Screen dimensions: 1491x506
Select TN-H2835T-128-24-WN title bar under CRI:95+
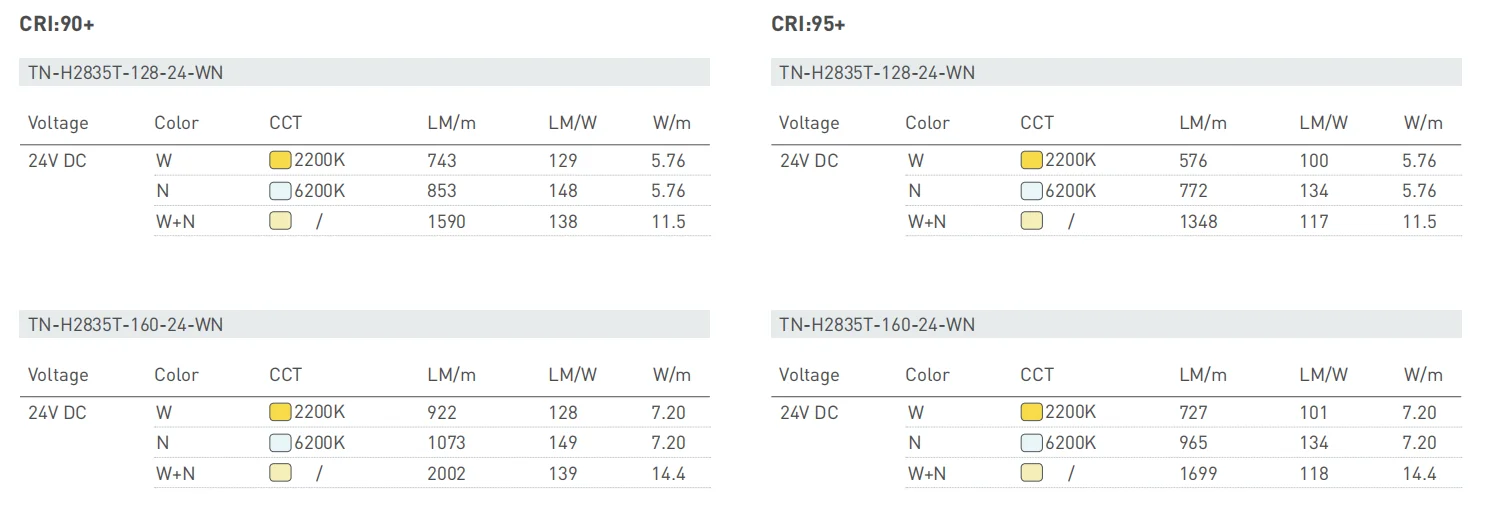tap(1115, 72)
